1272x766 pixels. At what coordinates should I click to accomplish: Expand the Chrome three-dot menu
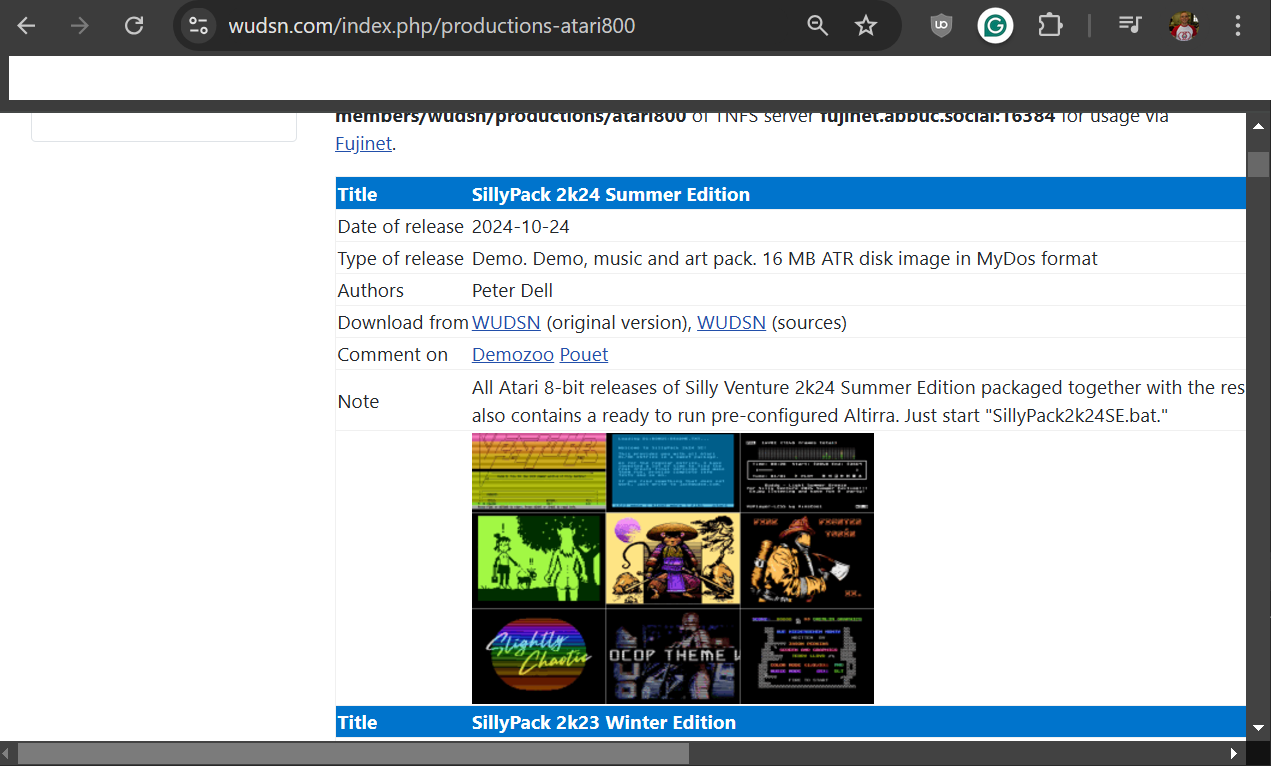pyautogui.click(x=1239, y=26)
